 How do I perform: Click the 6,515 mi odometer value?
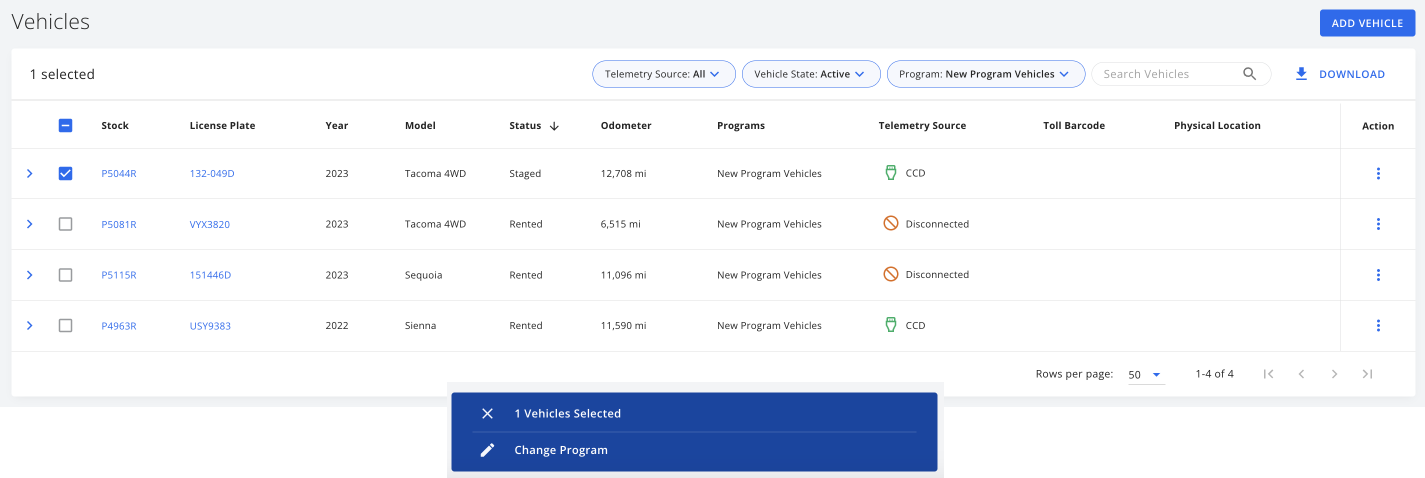(x=621, y=225)
